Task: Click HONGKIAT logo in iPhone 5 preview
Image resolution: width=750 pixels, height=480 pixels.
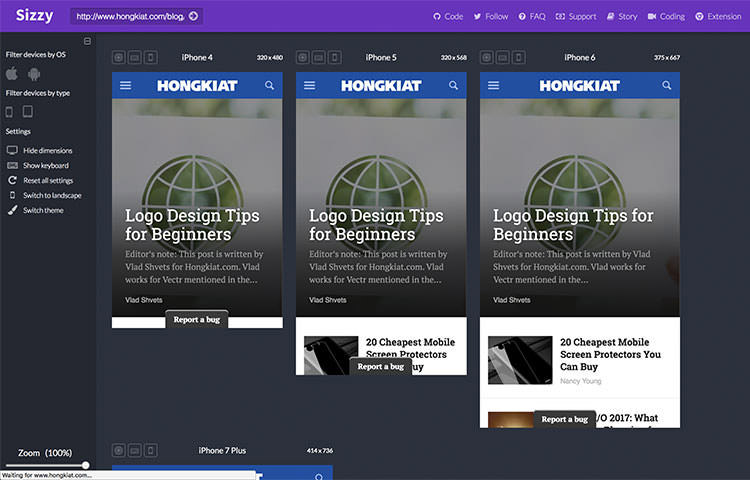Action: (381, 86)
